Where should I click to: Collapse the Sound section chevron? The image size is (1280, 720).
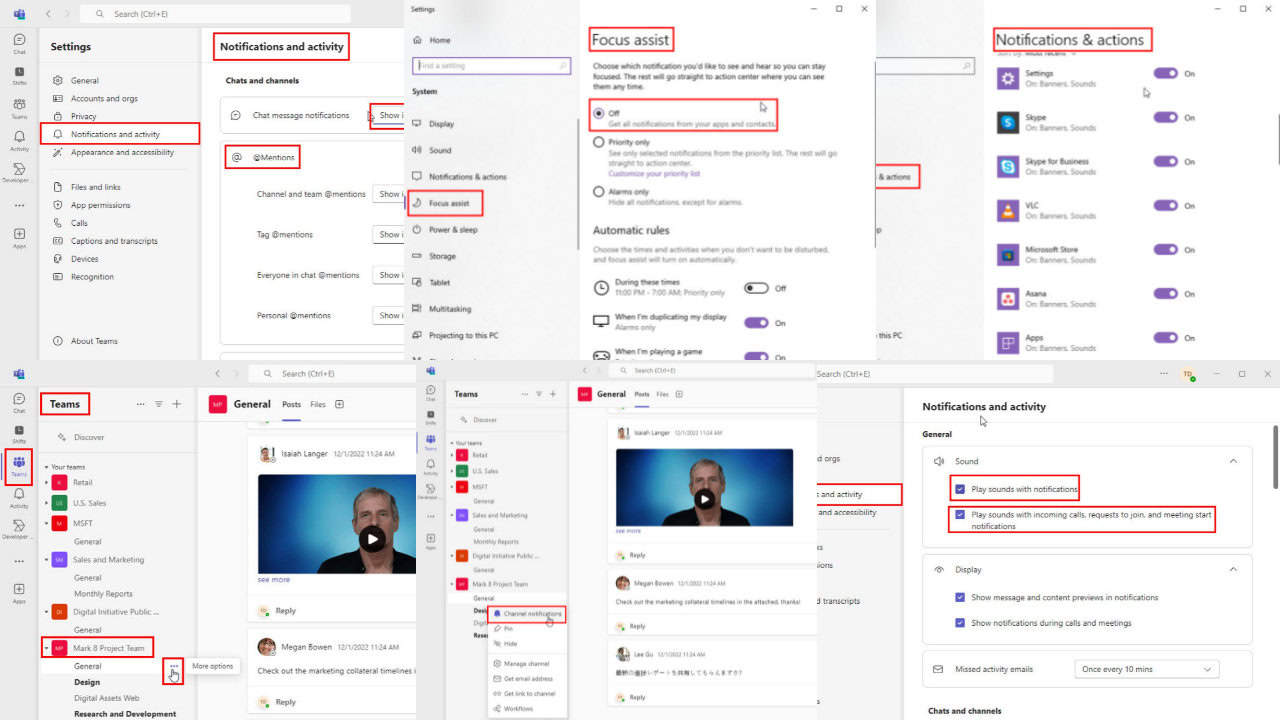click(x=1233, y=461)
